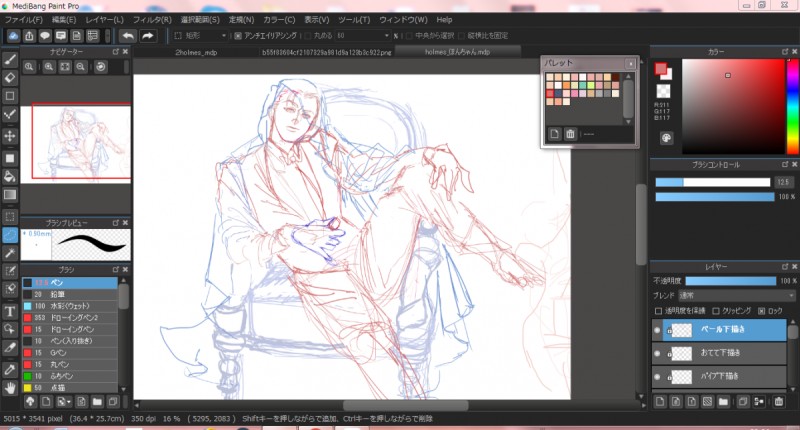This screenshot has width=800, height=430.
Task: Select the Gradient tool
Action: coord(10,195)
